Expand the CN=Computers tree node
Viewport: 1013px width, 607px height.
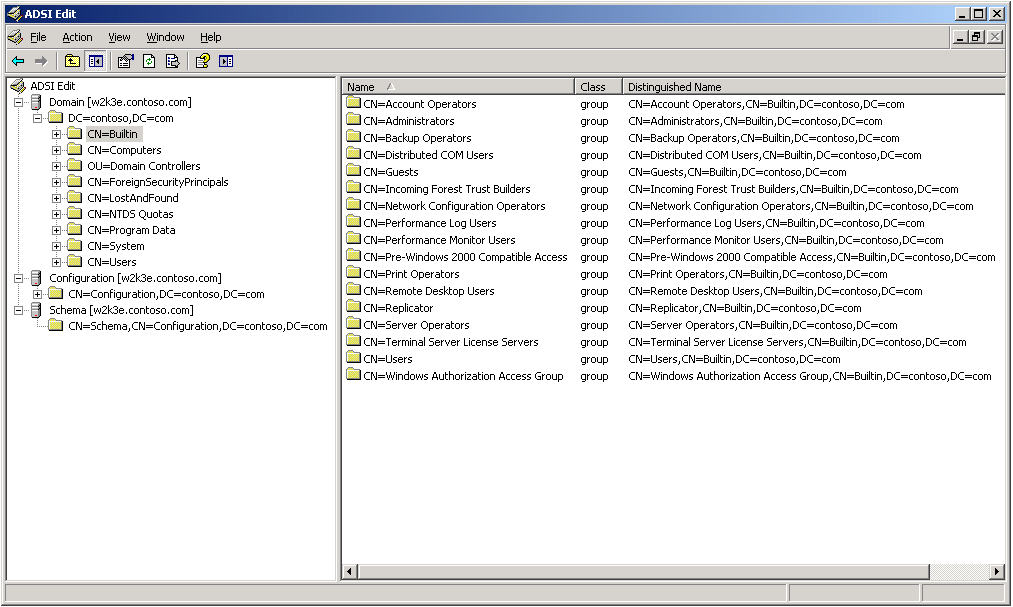(57, 150)
